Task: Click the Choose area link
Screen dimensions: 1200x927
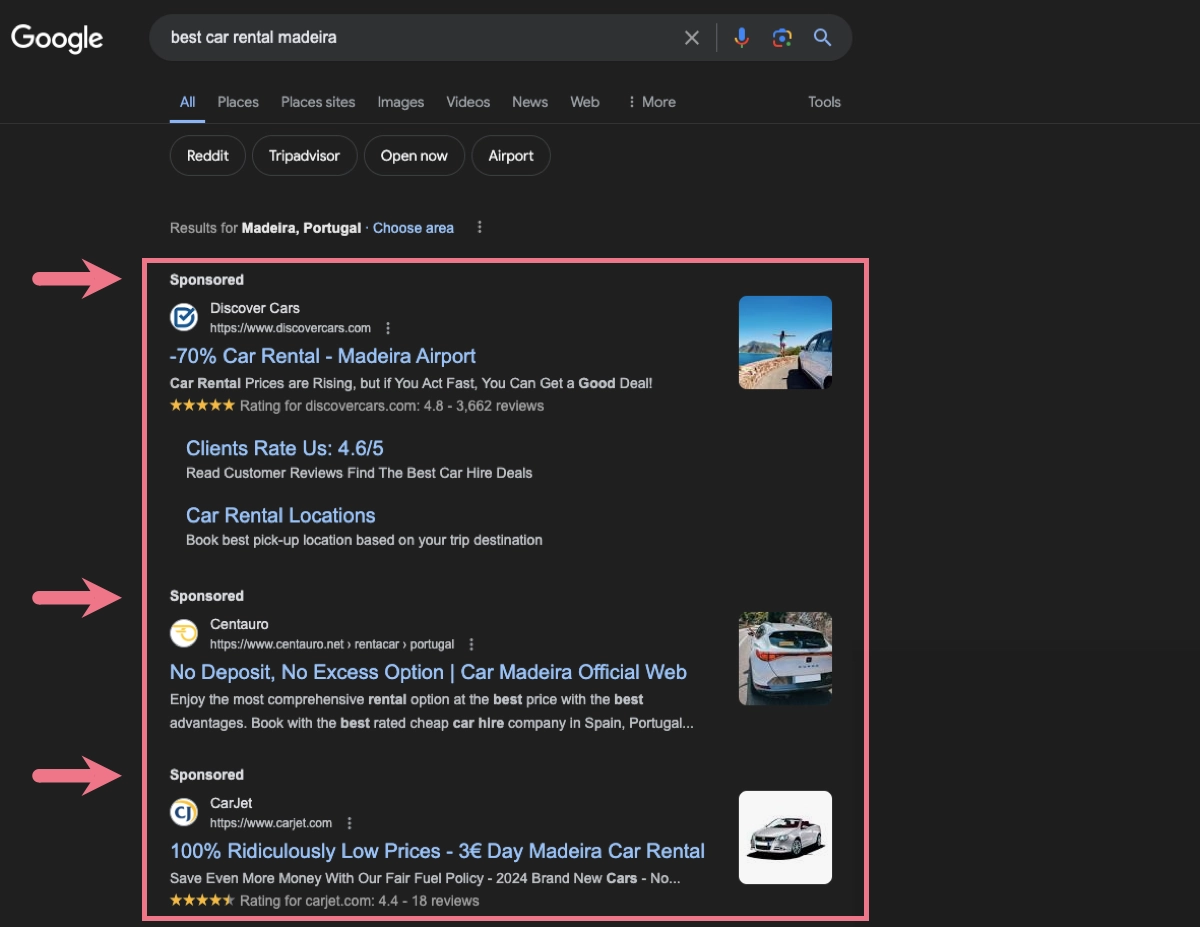Action: pyautogui.click(x=413, y=227)
